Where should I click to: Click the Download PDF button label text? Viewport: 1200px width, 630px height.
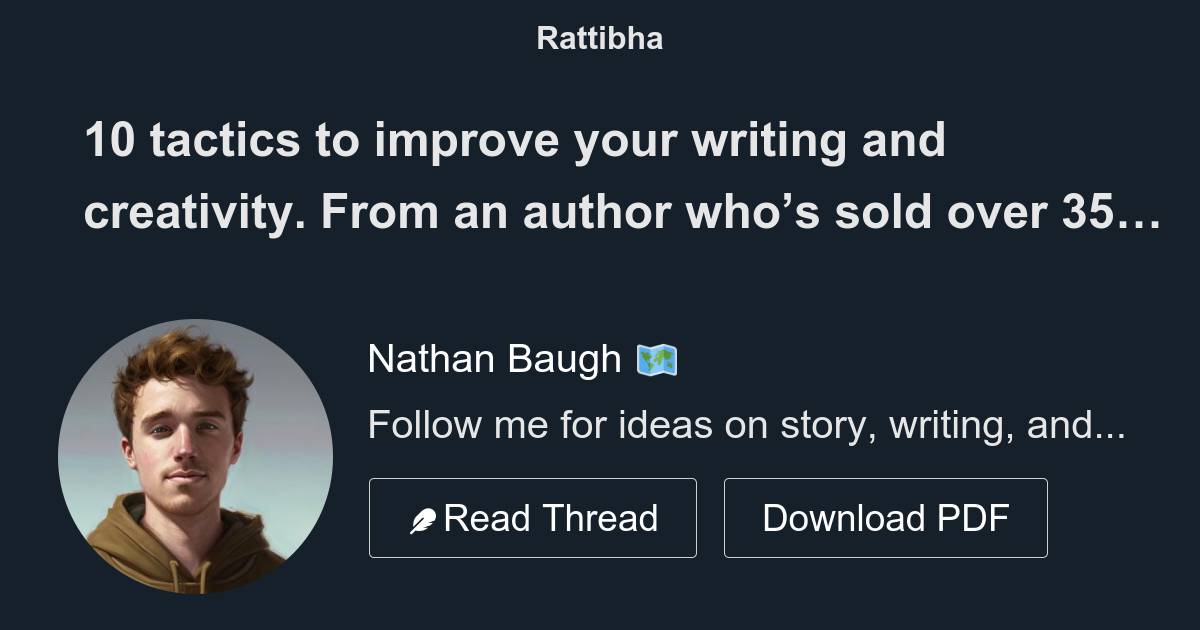pos(886,517)
